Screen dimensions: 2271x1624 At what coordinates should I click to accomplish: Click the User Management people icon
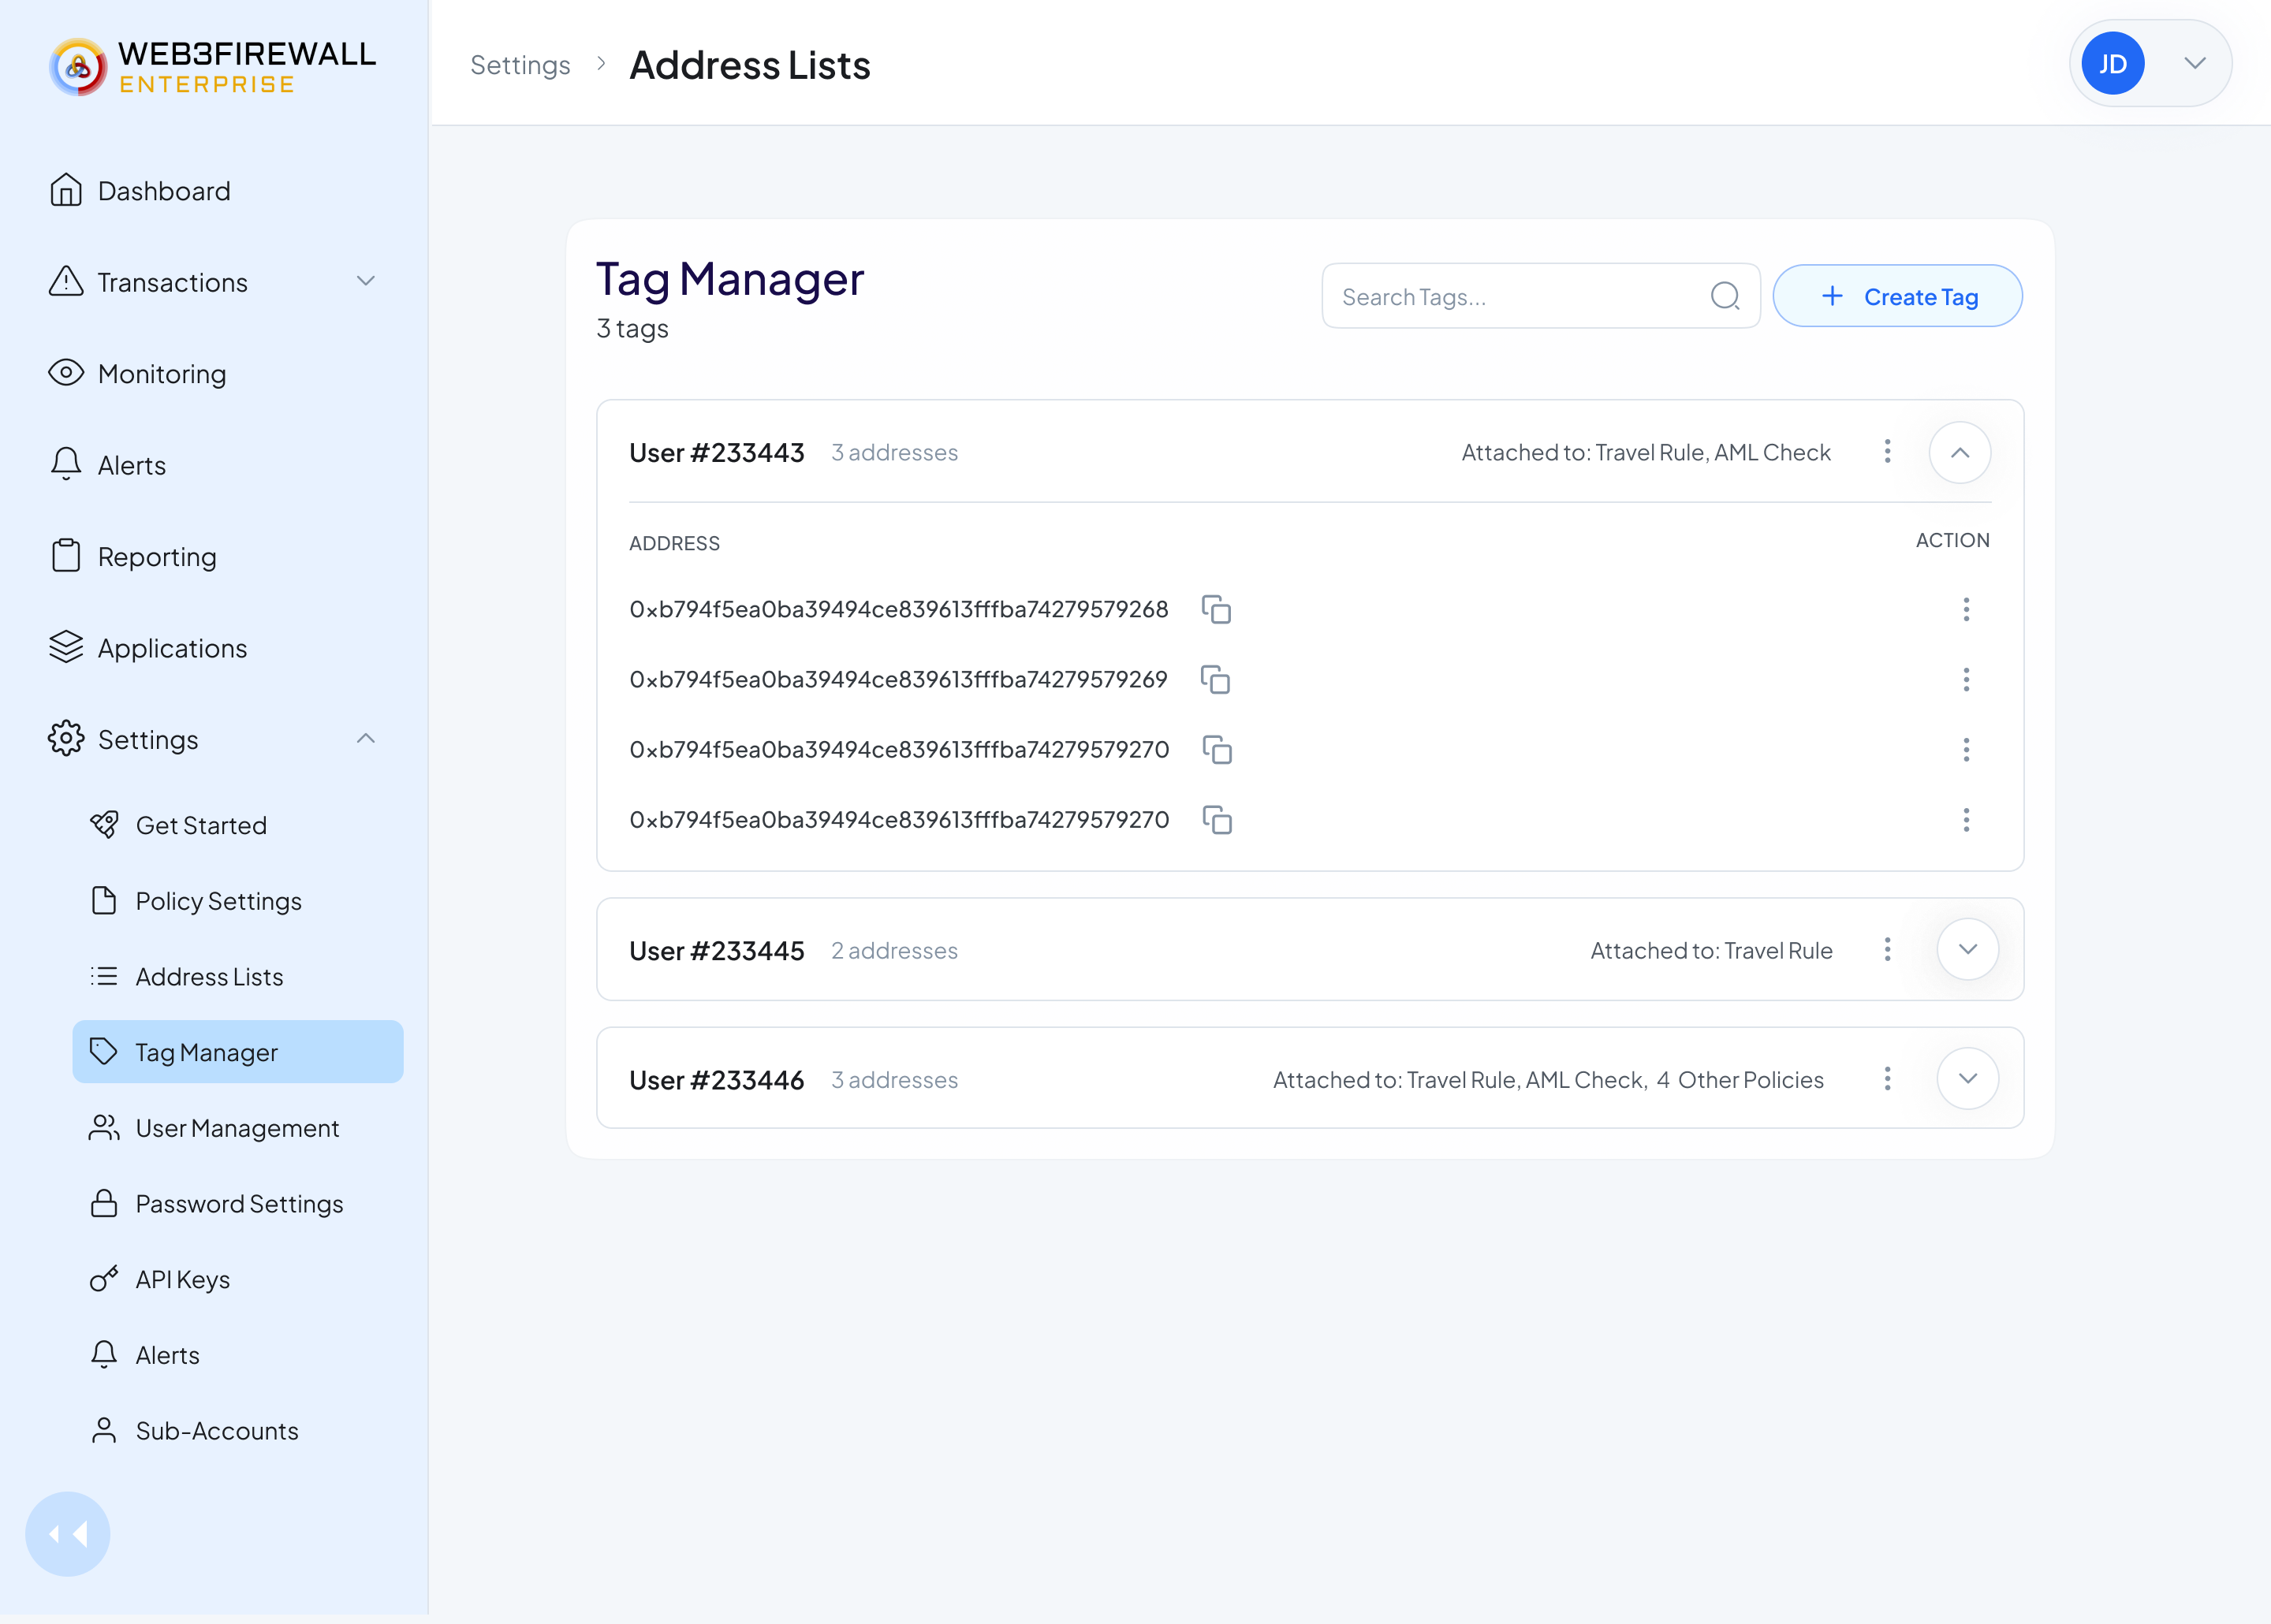coord(104,1128)
